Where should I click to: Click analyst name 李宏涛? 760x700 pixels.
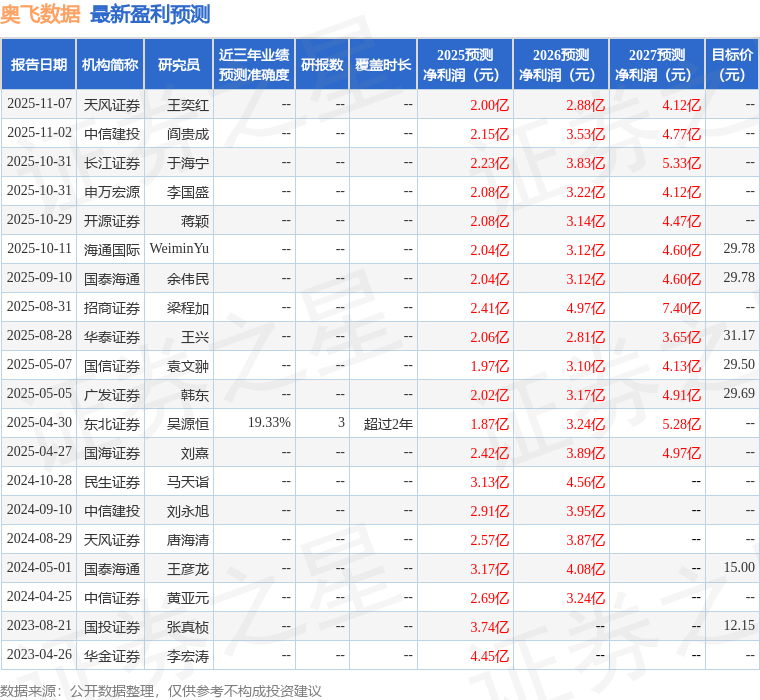(x=188, y=656)
